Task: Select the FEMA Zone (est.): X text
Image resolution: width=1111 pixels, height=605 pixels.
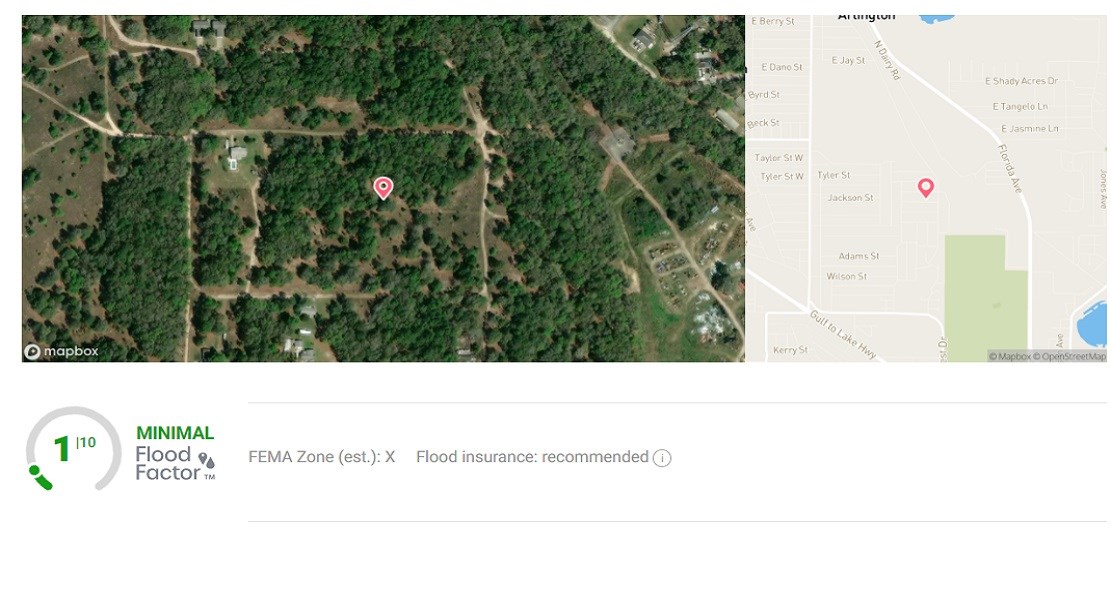Action: pyautogui.click(x=322, y=457)
